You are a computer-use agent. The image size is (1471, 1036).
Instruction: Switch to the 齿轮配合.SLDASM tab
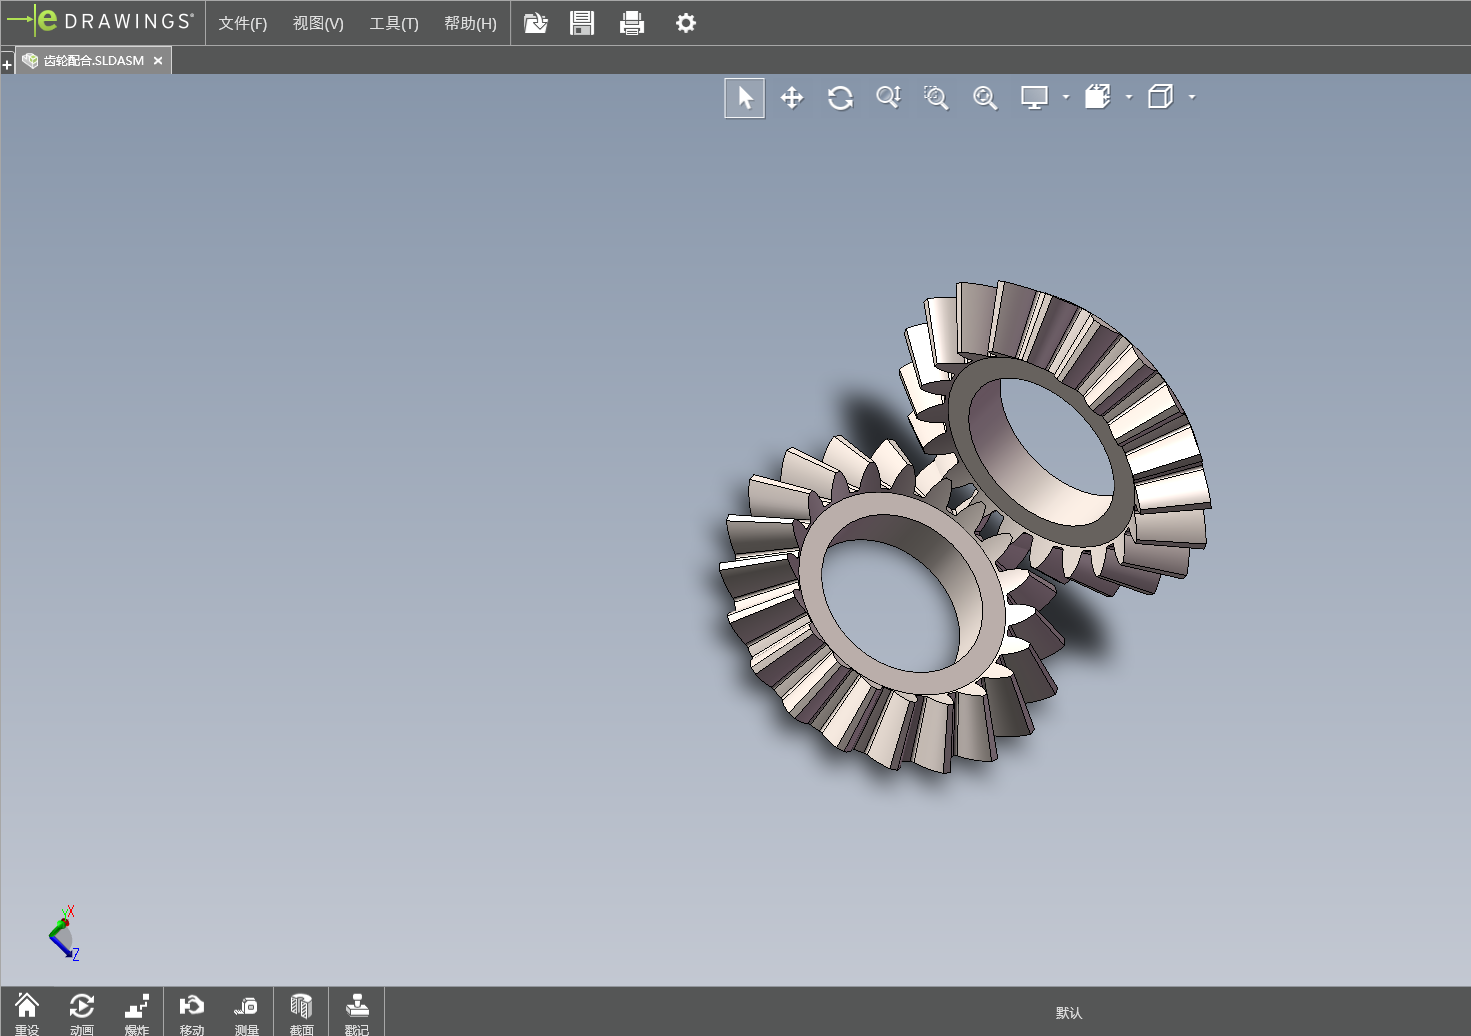click(x=94, y=60)
